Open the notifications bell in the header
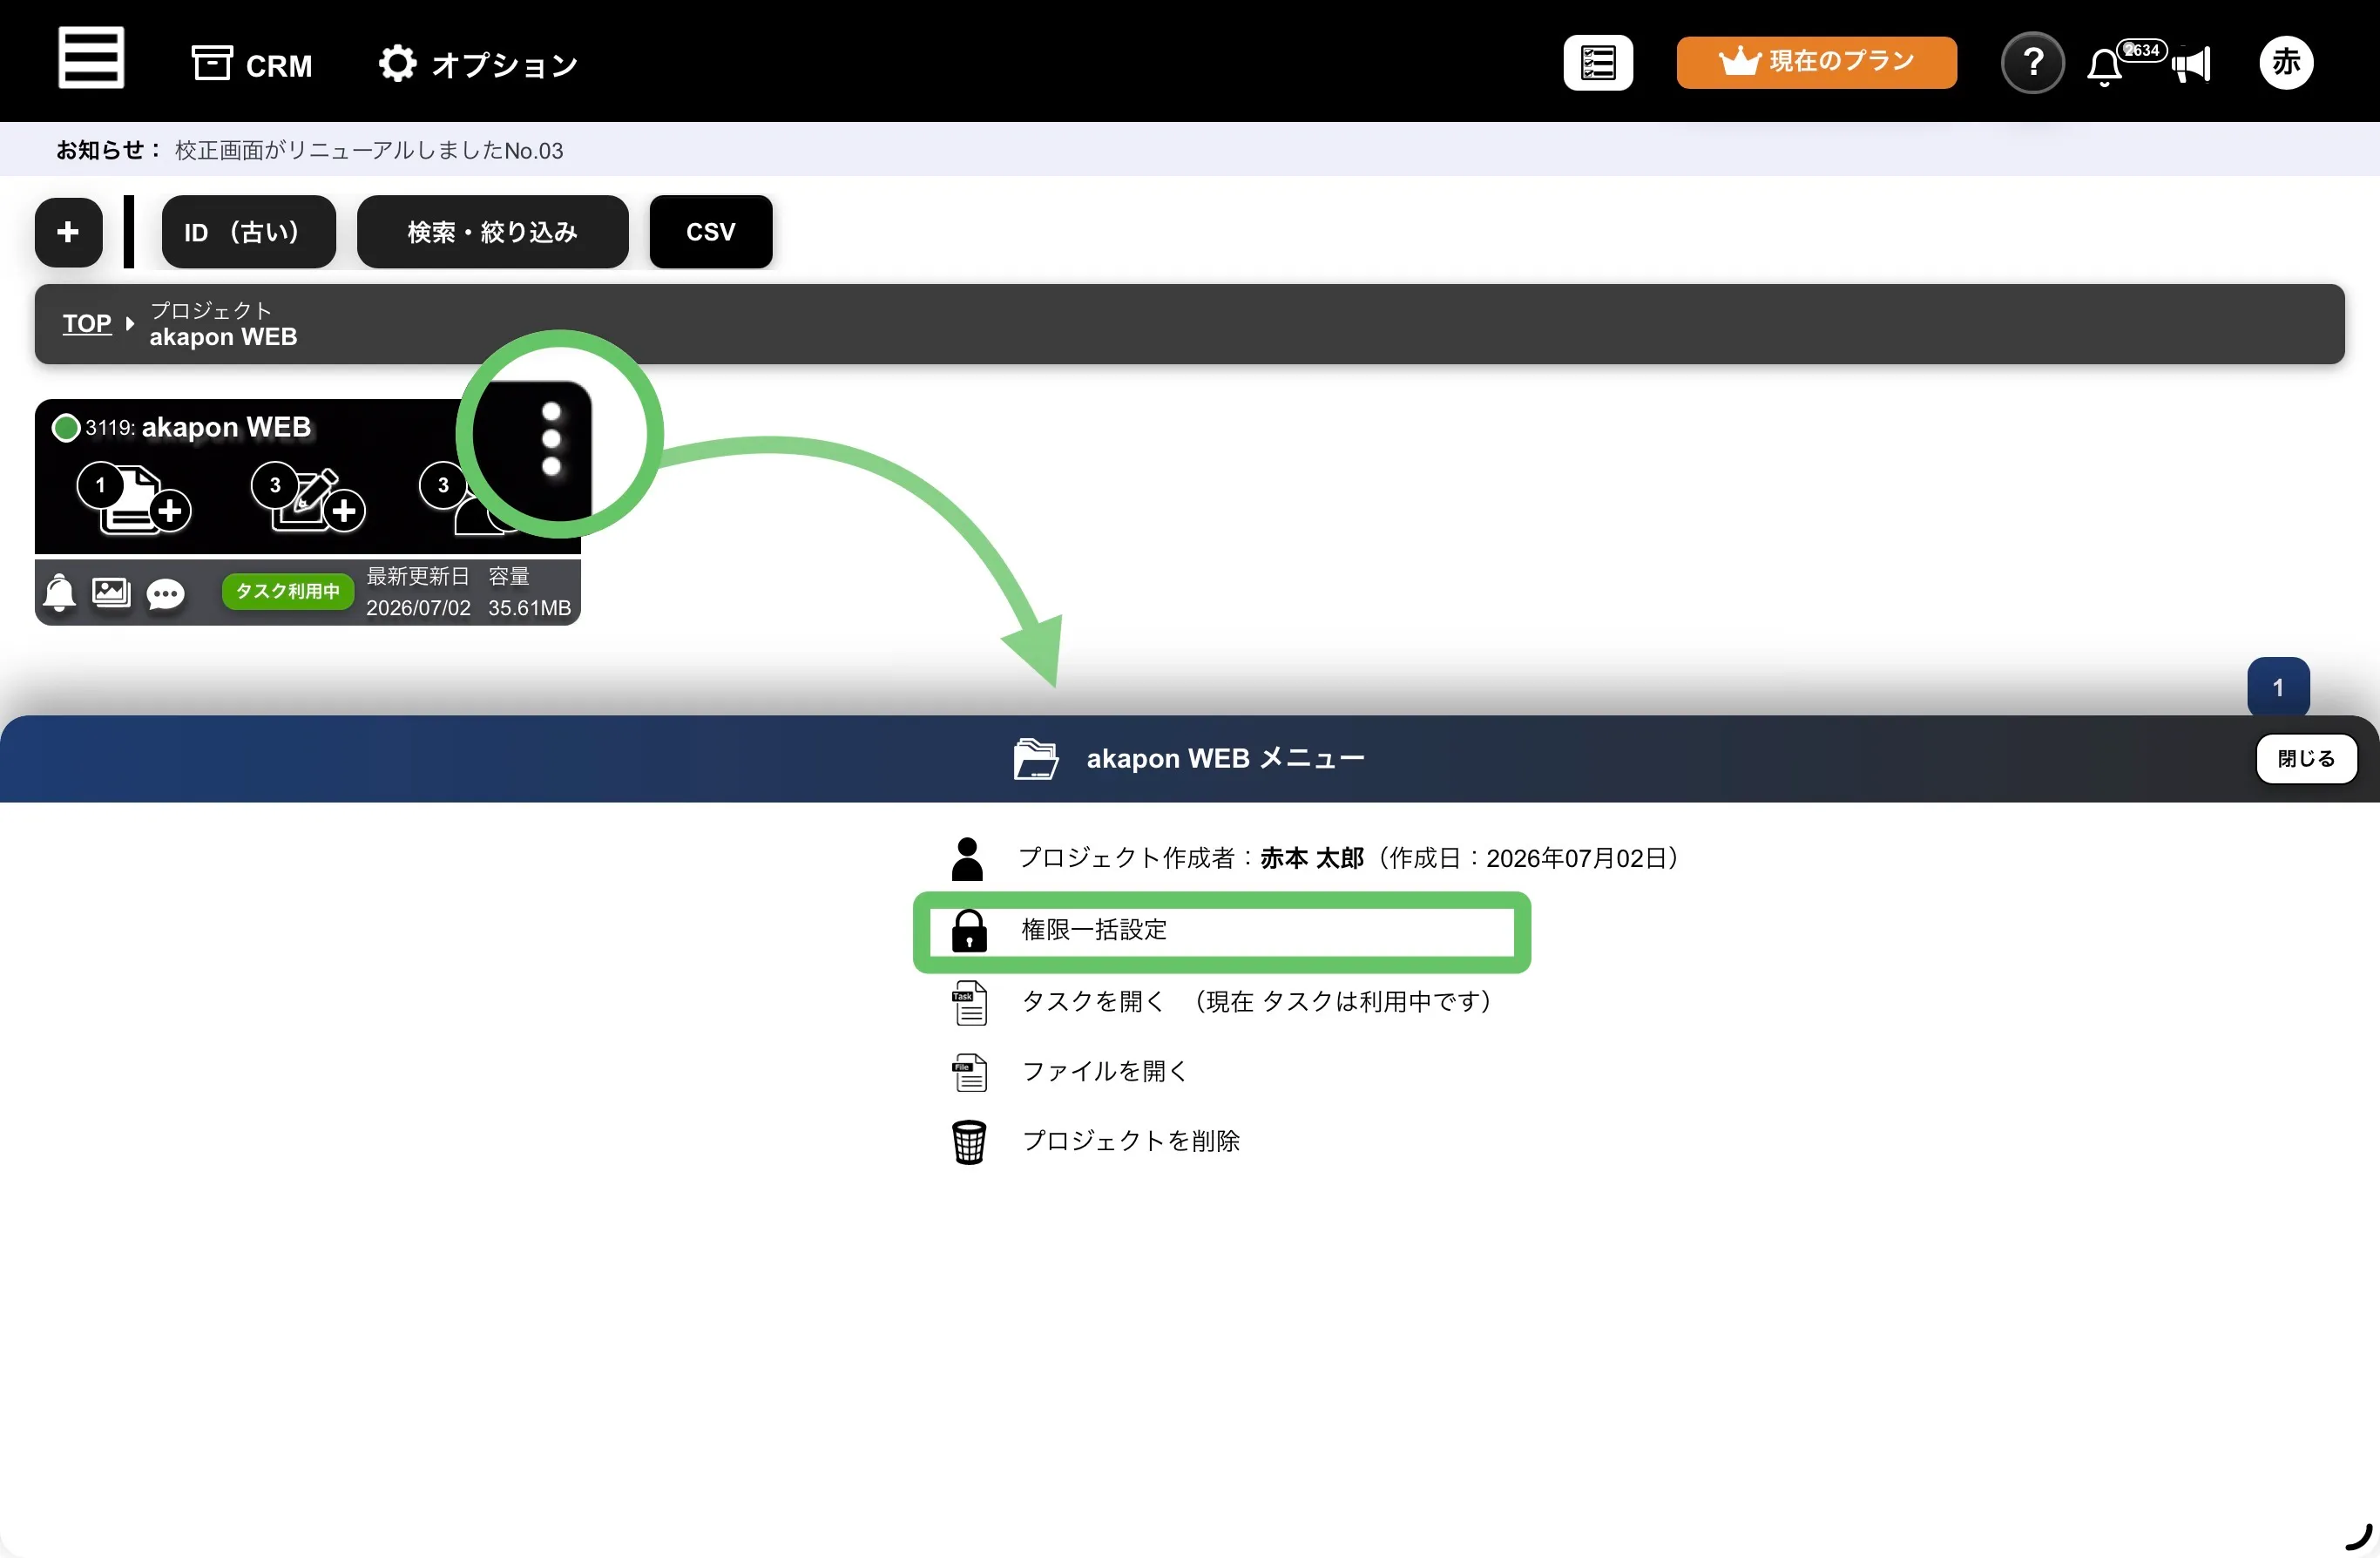The height and width of the screenshot is (1558, 2380). 2105,67
